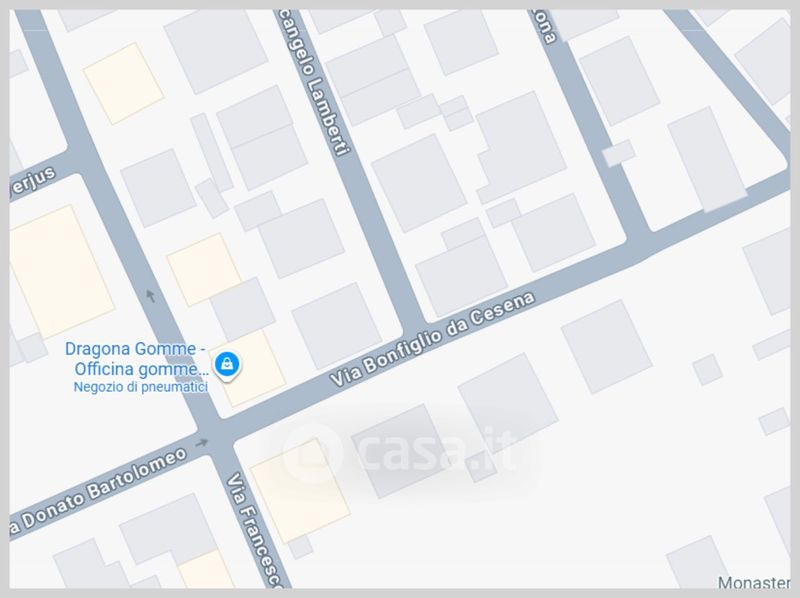This screenshot has height=598, width=800.
Task: Click the Dragona Gomme shopping pin icon
Action: 227,365
